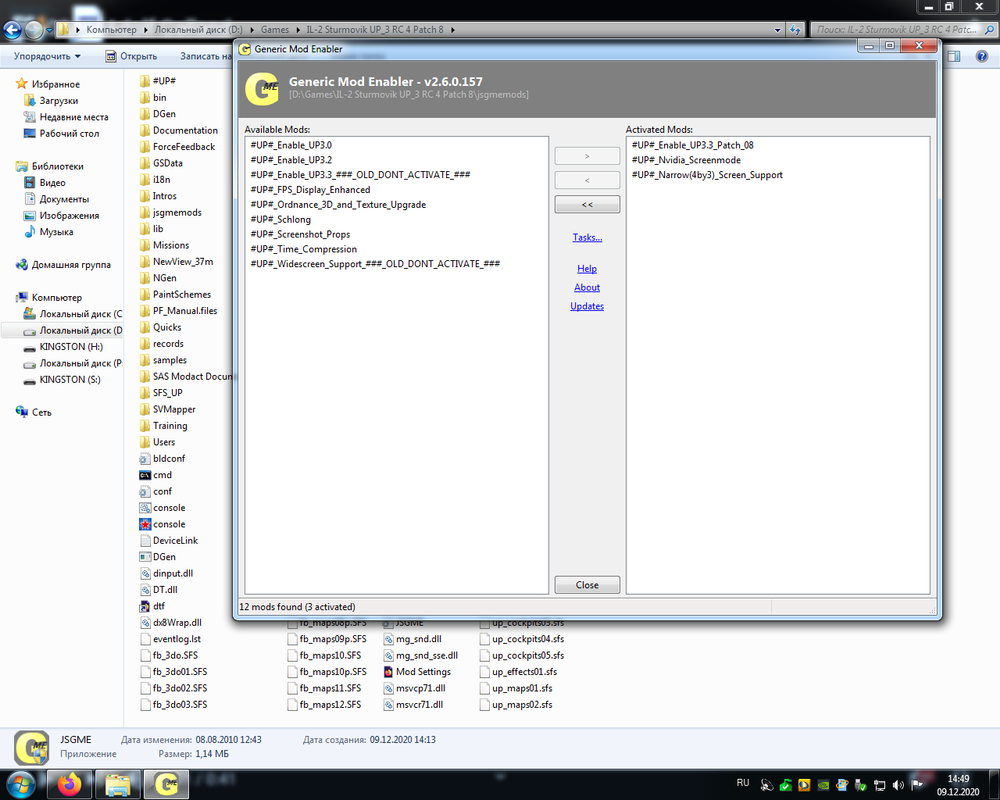Select the #UP#_Widescreen_Support OLD mod
Screen dimensions: 1000x800
click(375, 263)
